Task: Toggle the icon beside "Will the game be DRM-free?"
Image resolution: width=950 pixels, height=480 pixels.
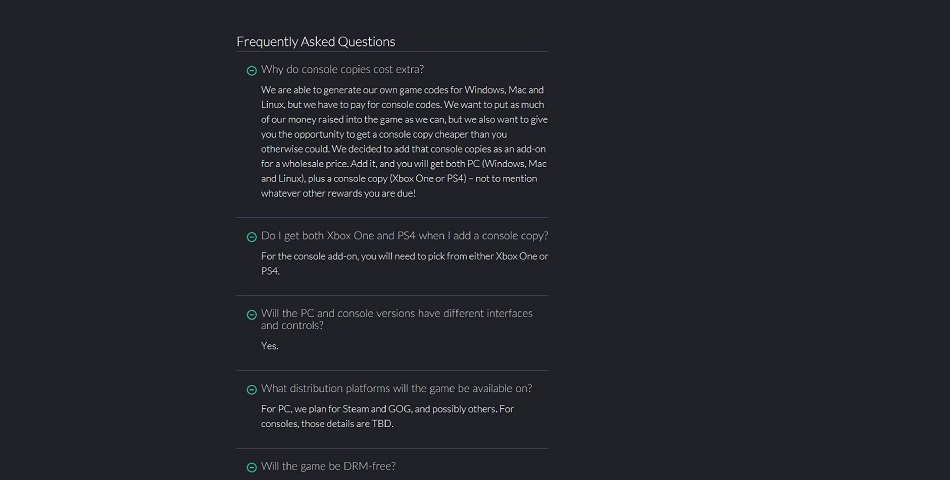Action: 252,467
